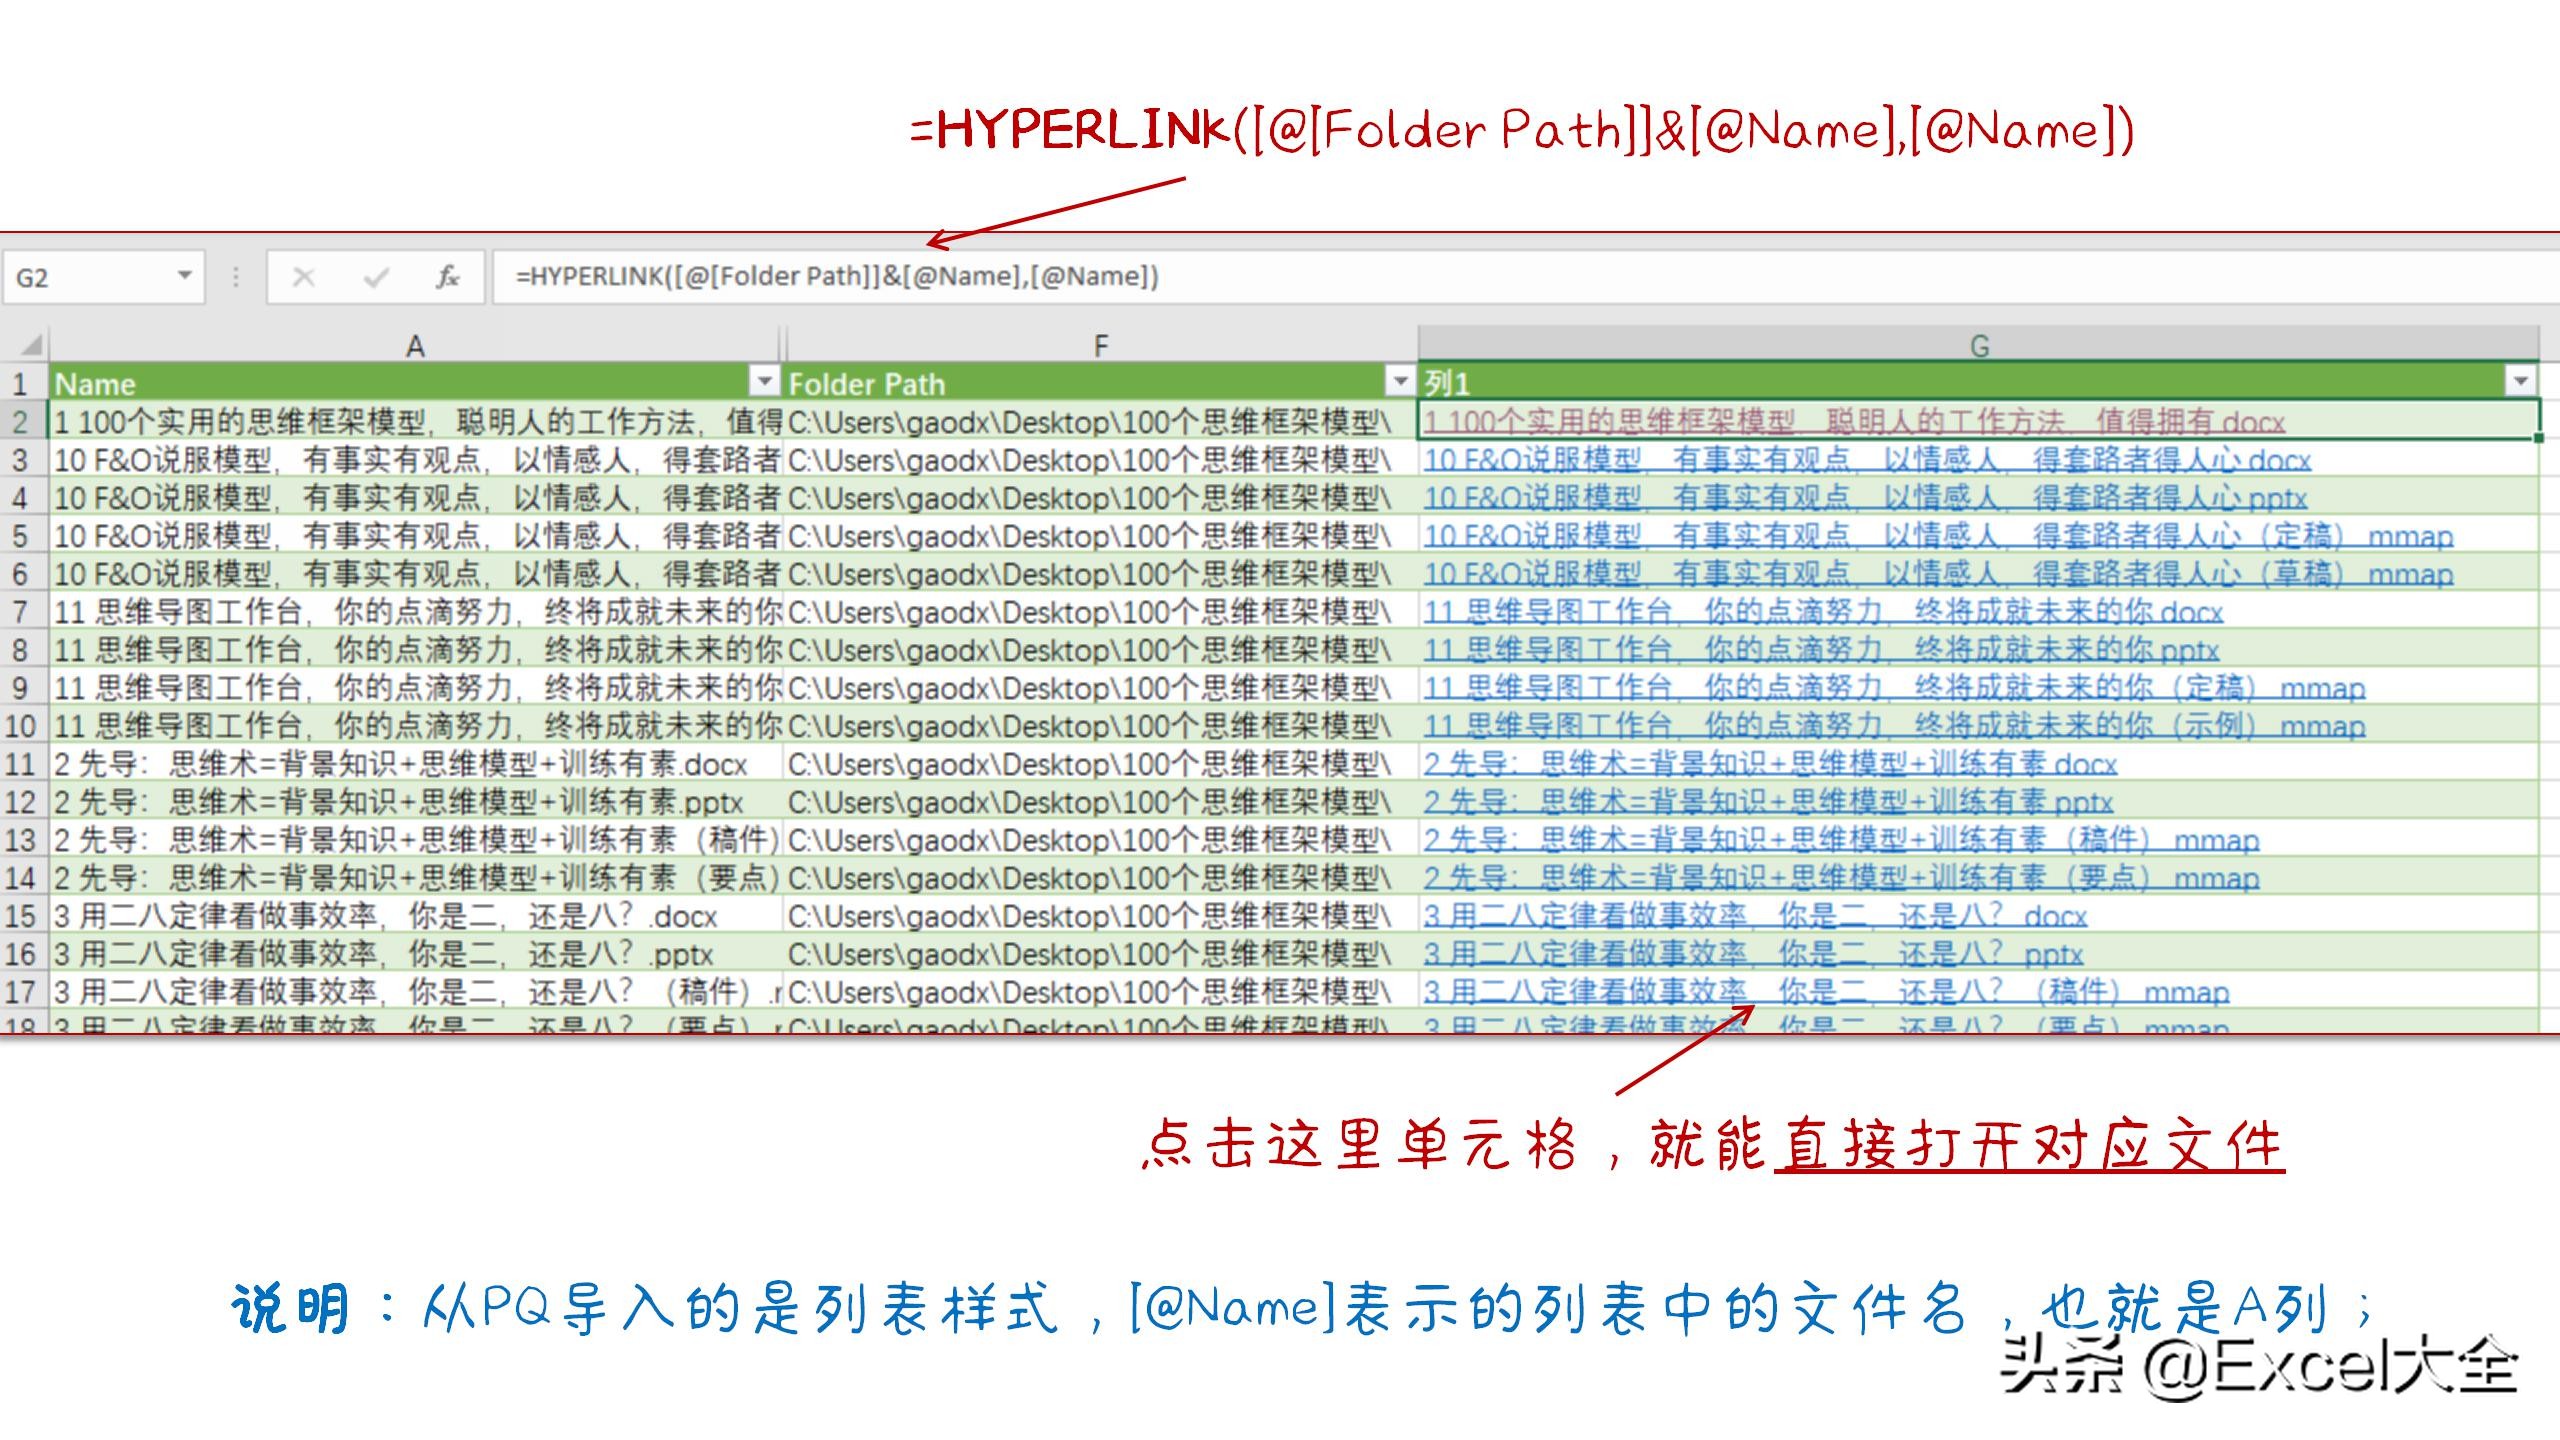This screenshot has height=1440, width=2560.
Task: Open the 列1 column filter dropdown
Action: pos(2520,381)
